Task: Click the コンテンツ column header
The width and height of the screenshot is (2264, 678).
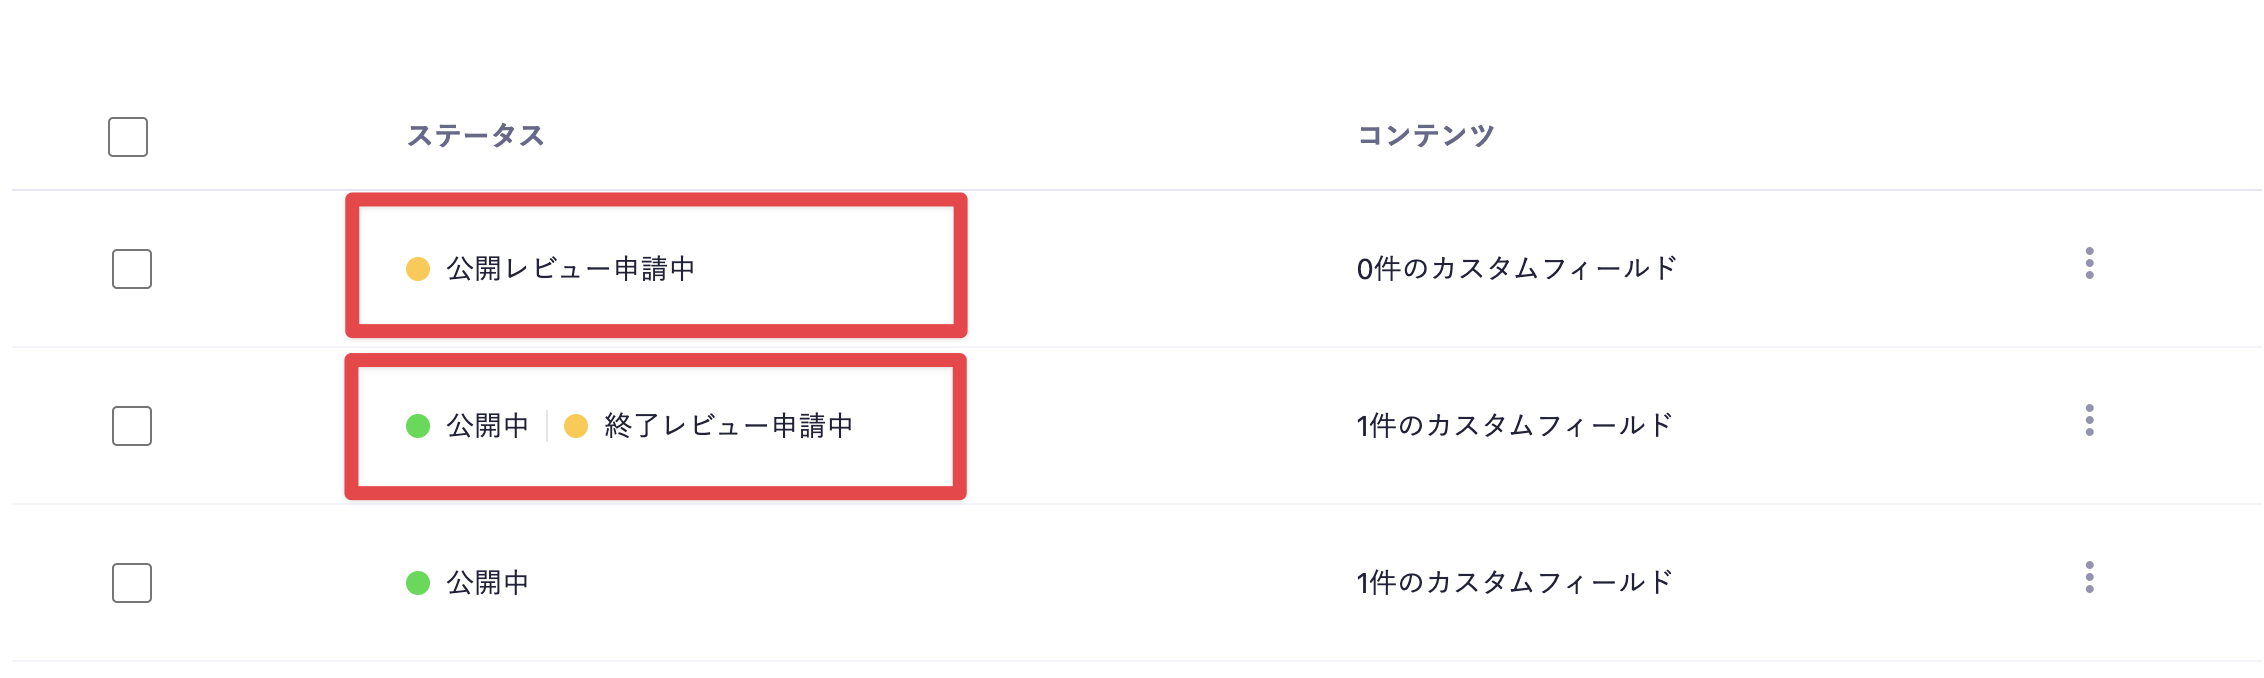Action: (1425, 136)
